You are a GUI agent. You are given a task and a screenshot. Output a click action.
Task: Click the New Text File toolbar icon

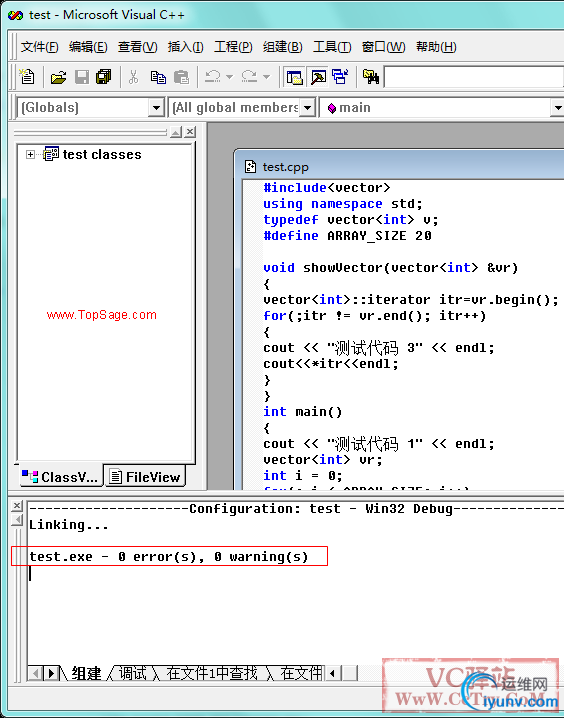(27, 77)
